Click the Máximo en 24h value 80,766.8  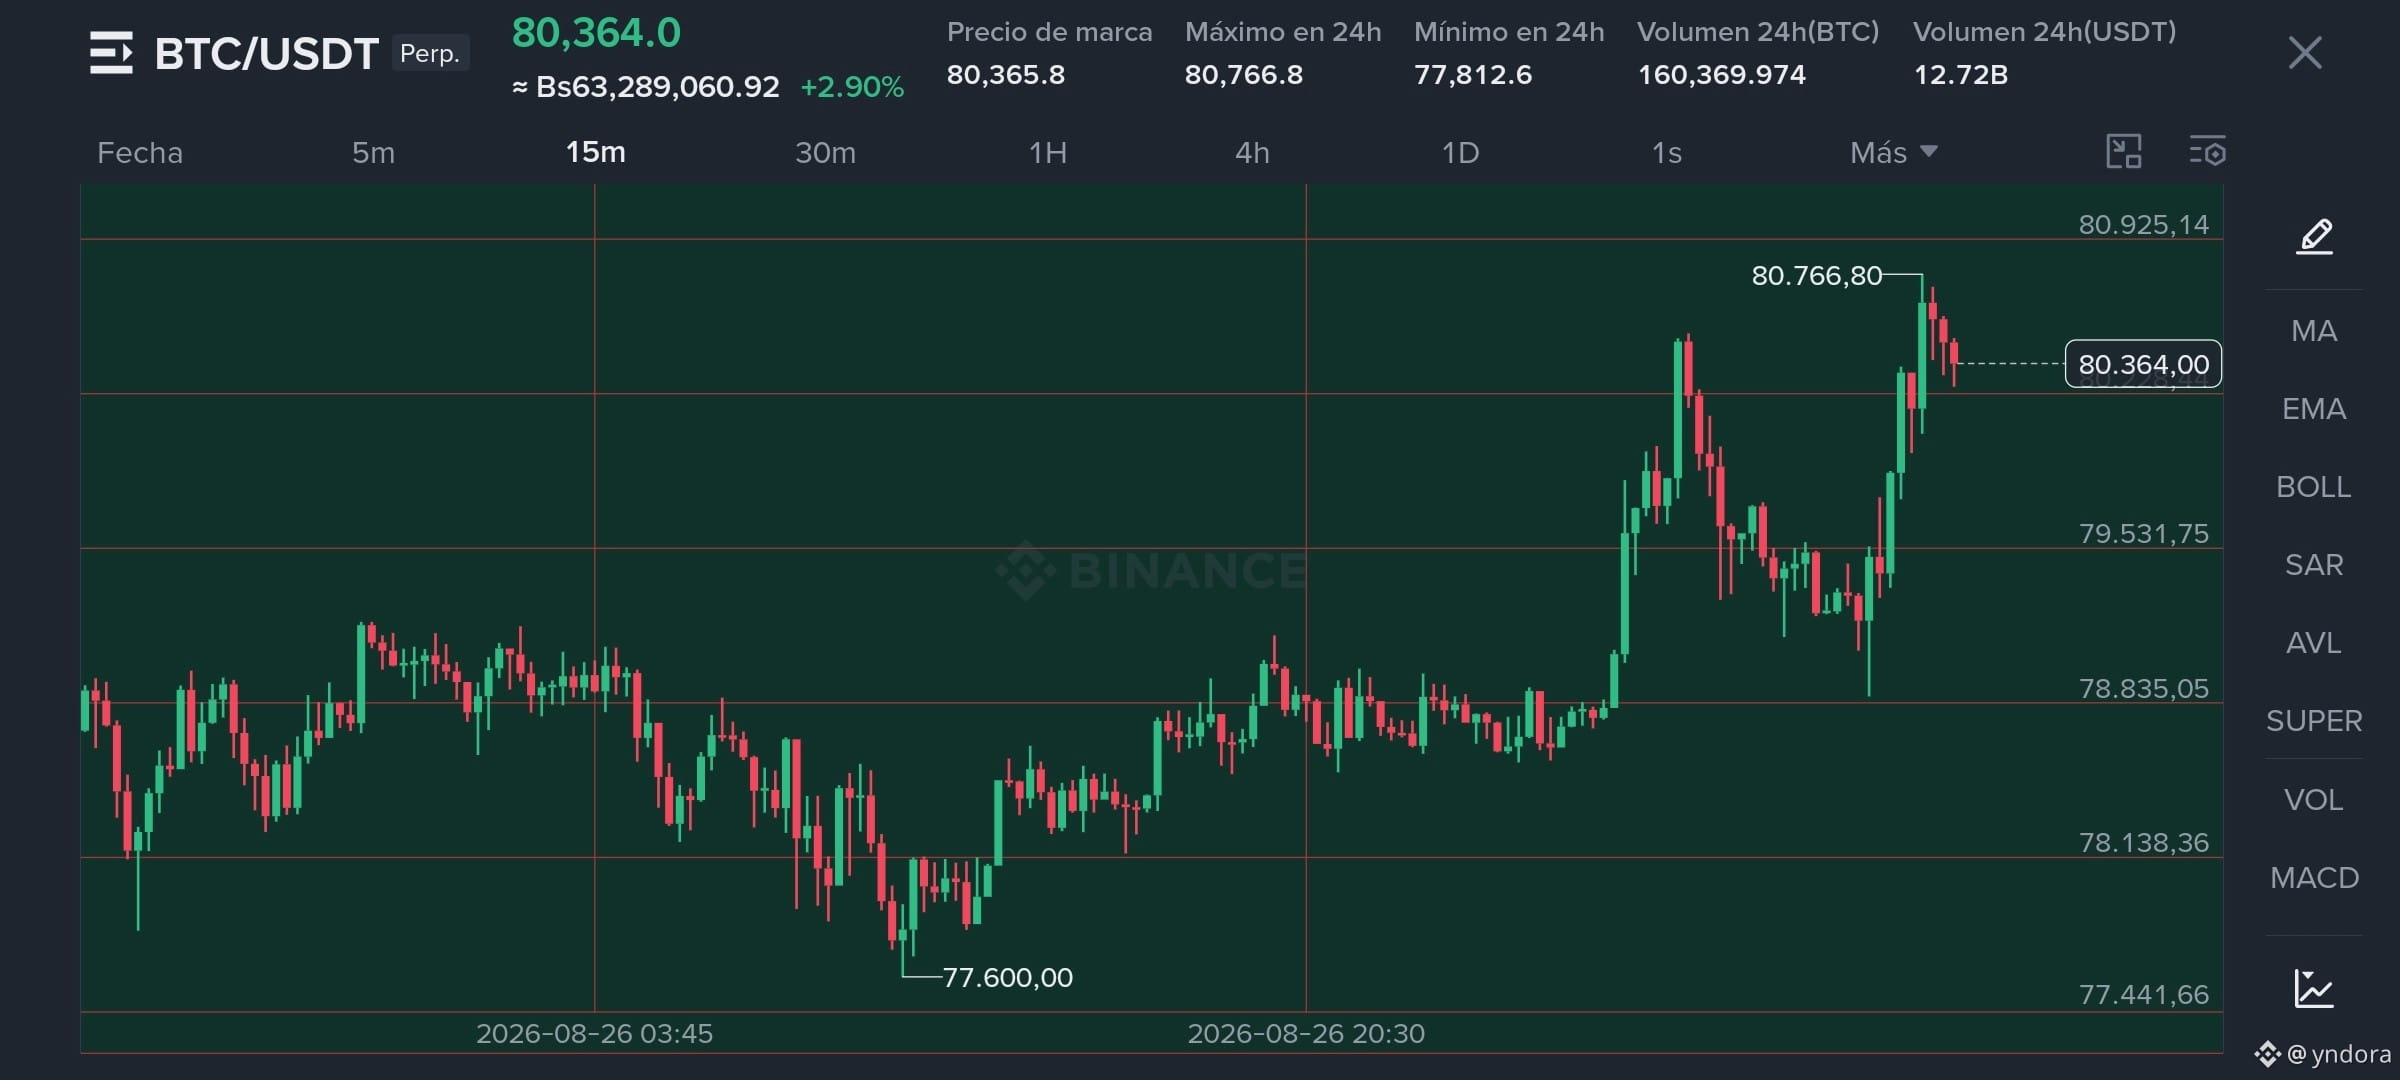[x=1243, y=75]
